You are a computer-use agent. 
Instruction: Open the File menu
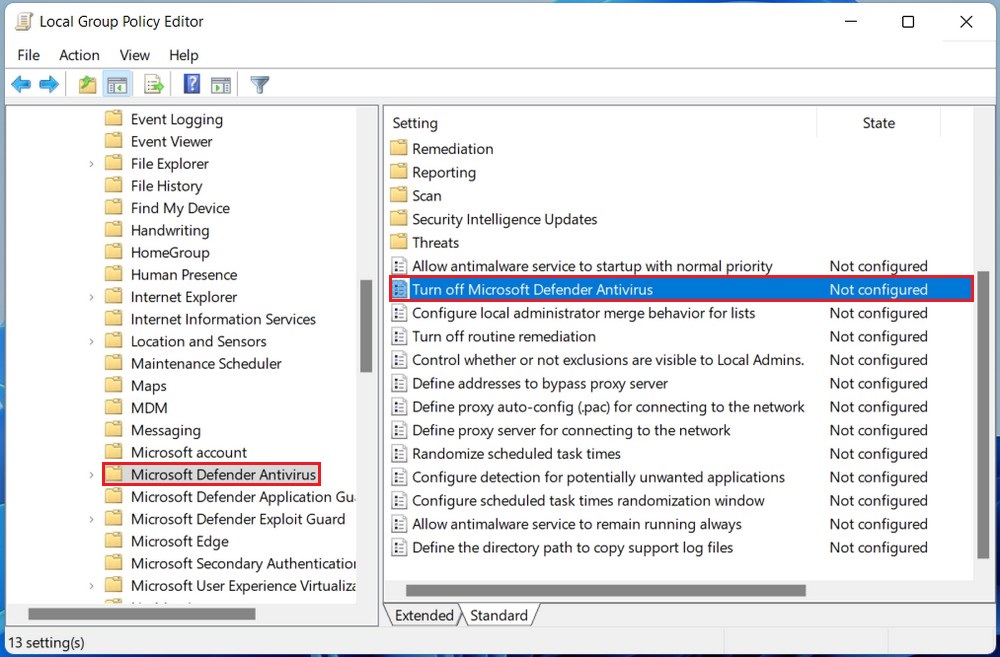click(x=29, y=55)
